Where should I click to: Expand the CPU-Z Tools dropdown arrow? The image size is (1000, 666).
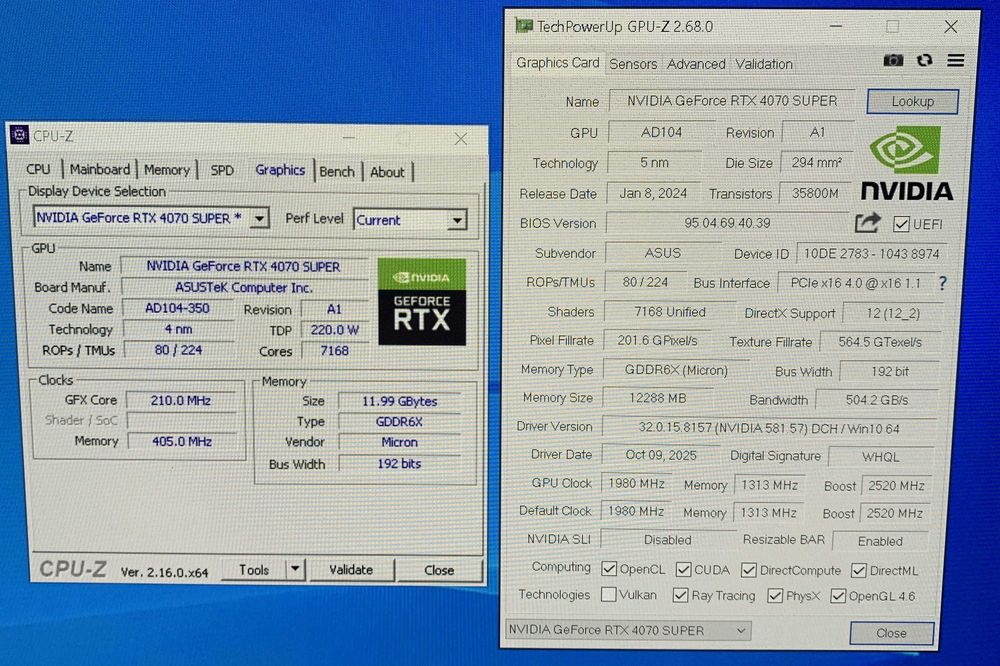click(x=295, y=569)
